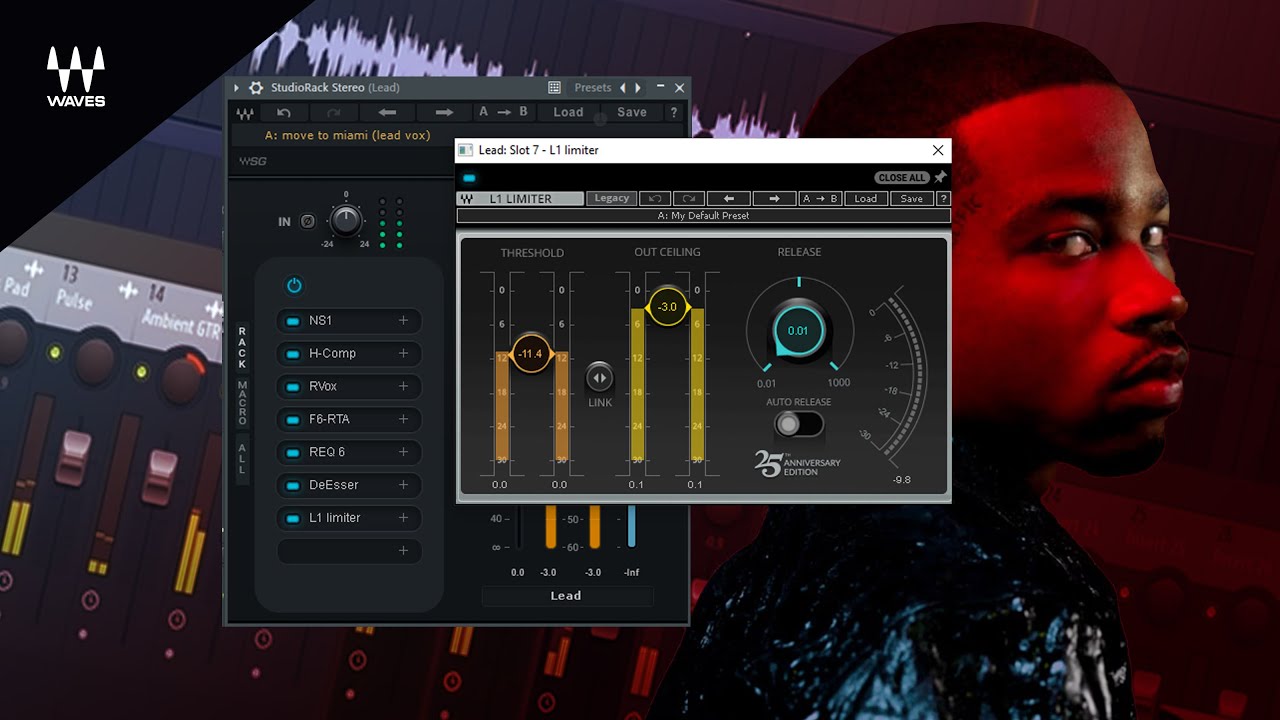
Task: Copy A to B in StudioRack
Action: (503, 113)
